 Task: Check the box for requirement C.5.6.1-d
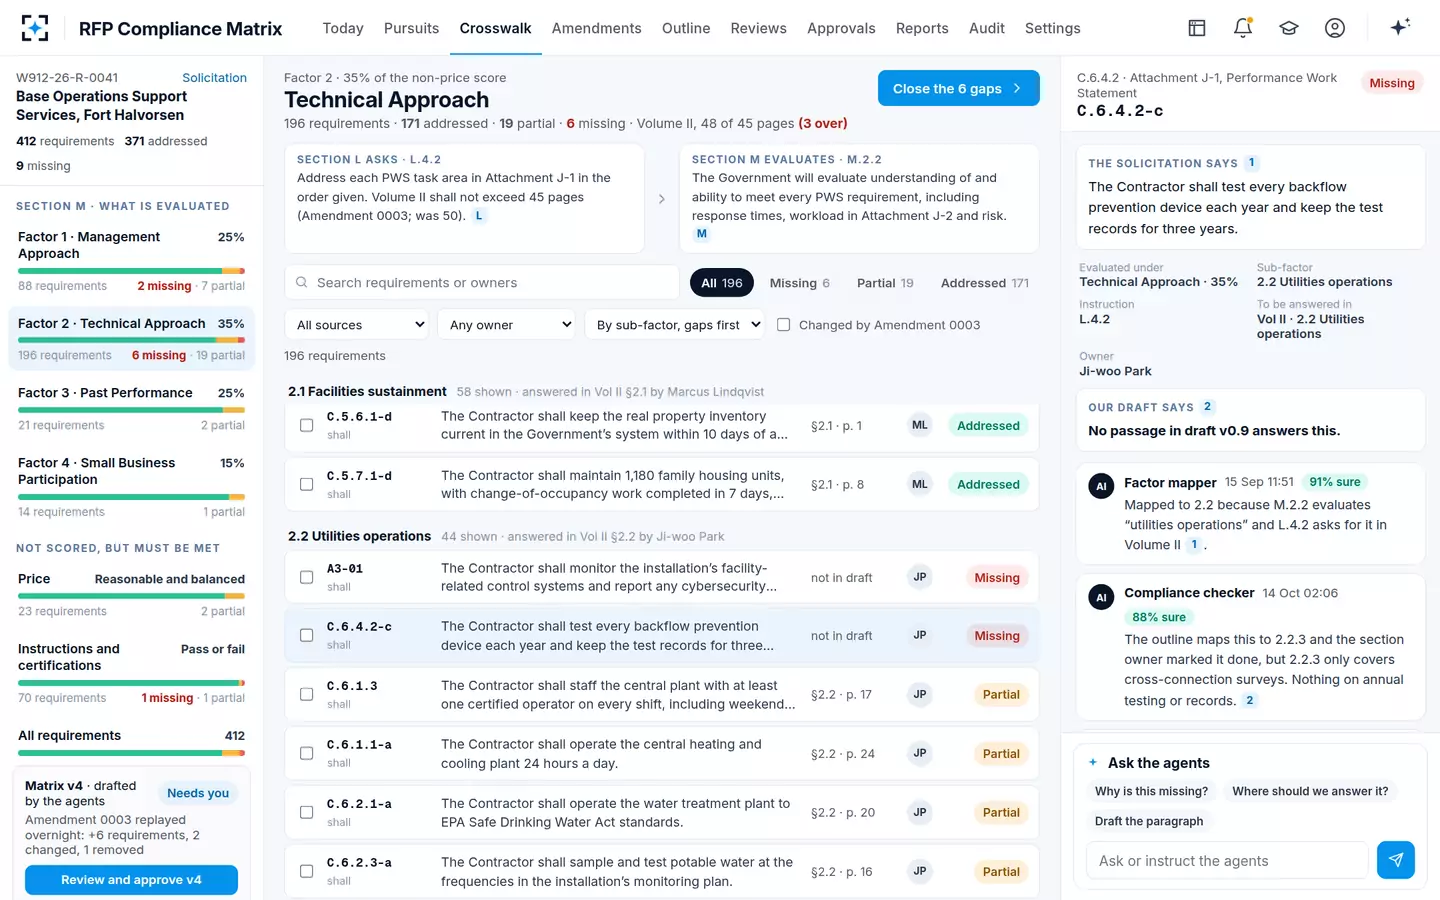point(307,425)
